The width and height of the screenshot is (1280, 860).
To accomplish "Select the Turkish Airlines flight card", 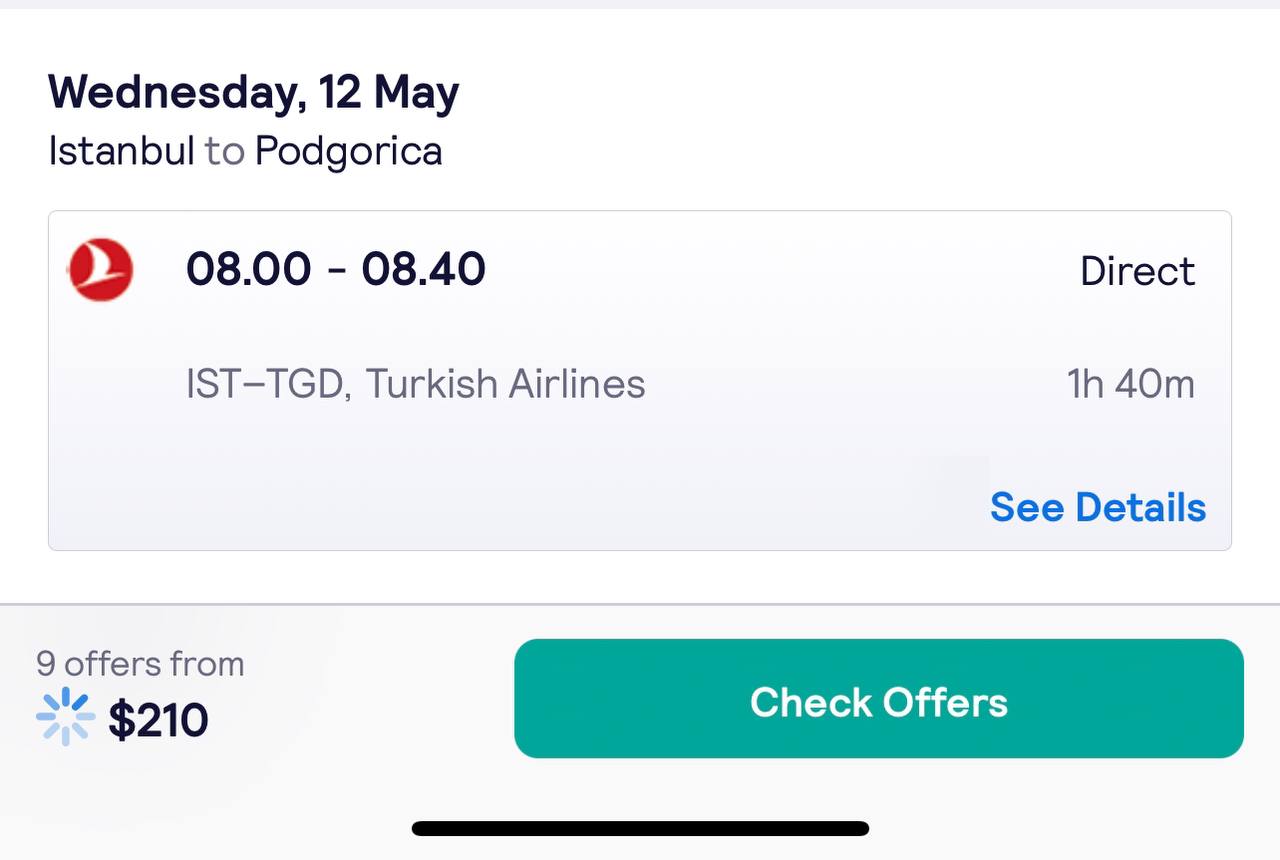I will tap(640, 380).
